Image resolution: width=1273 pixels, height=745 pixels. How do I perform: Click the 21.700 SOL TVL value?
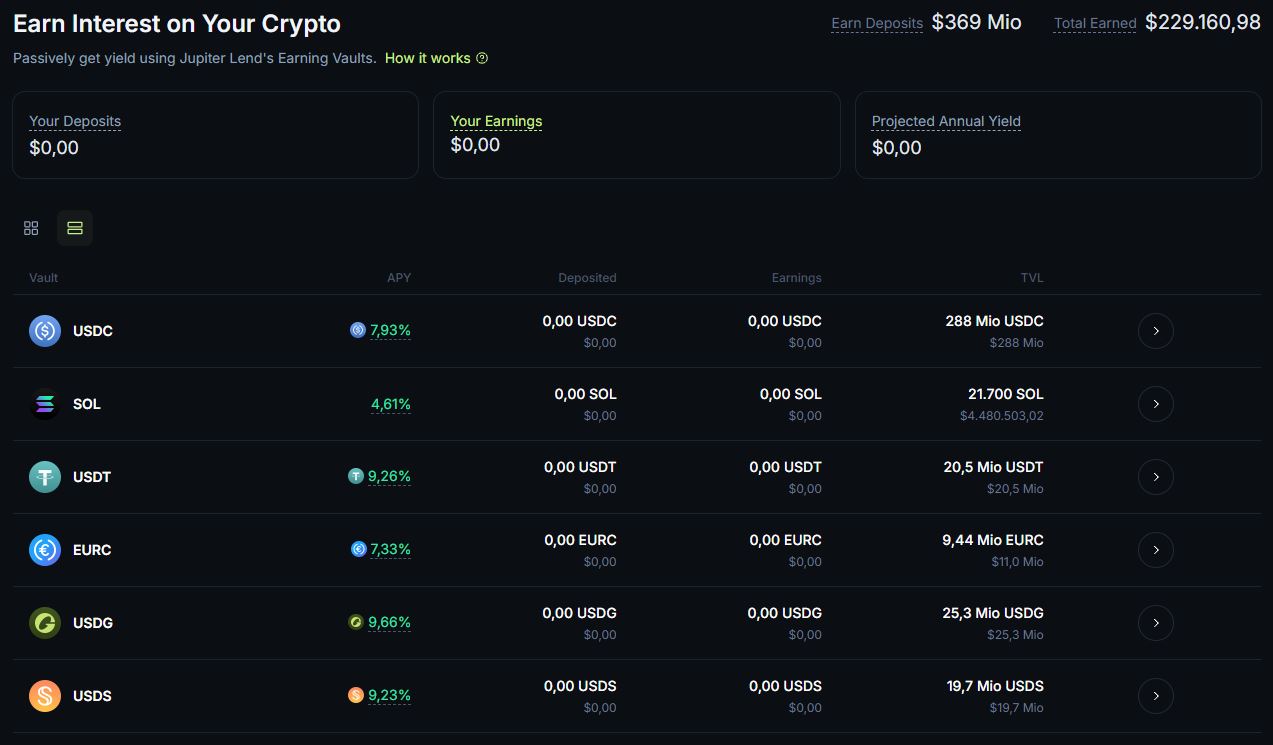pos(1006,394)
